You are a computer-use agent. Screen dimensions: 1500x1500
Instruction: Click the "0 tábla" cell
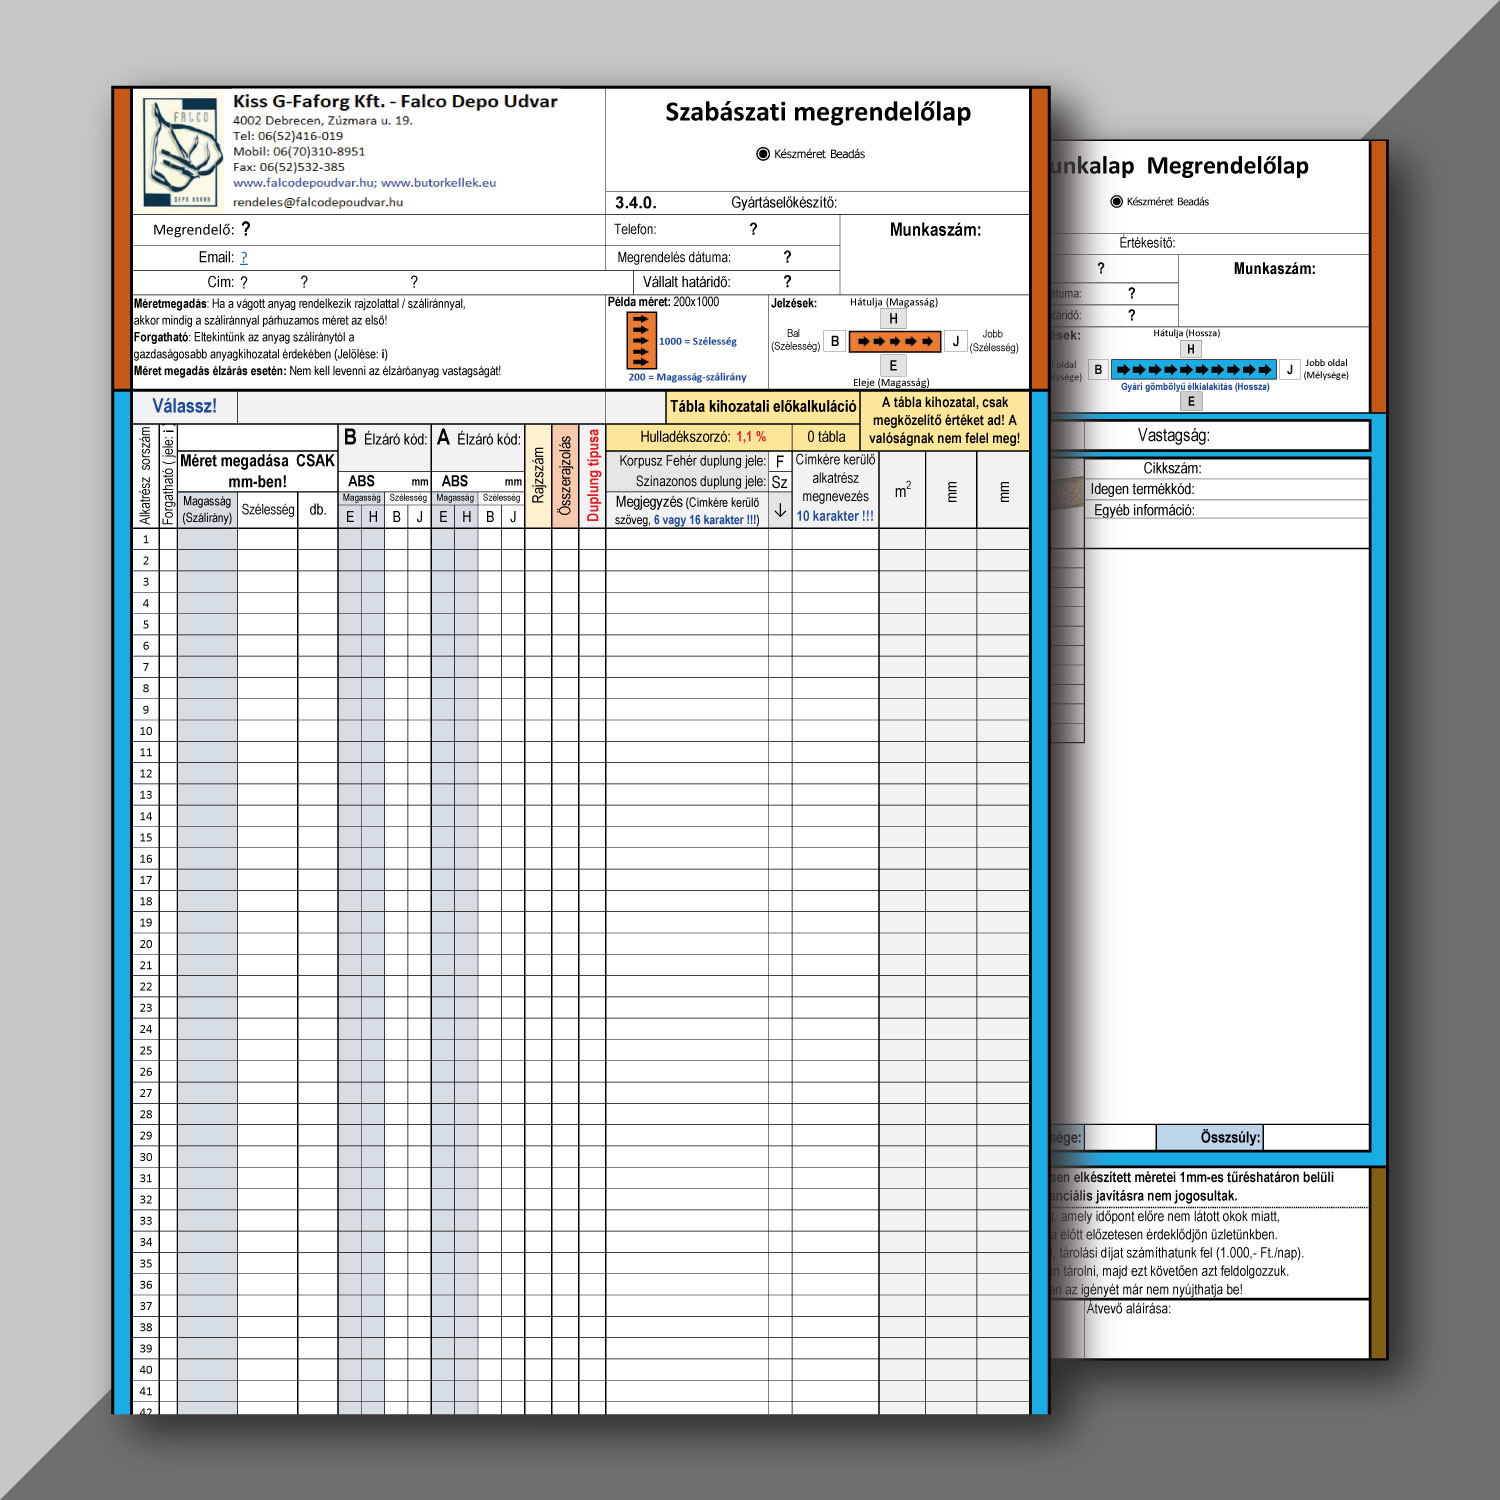(826, 437)
